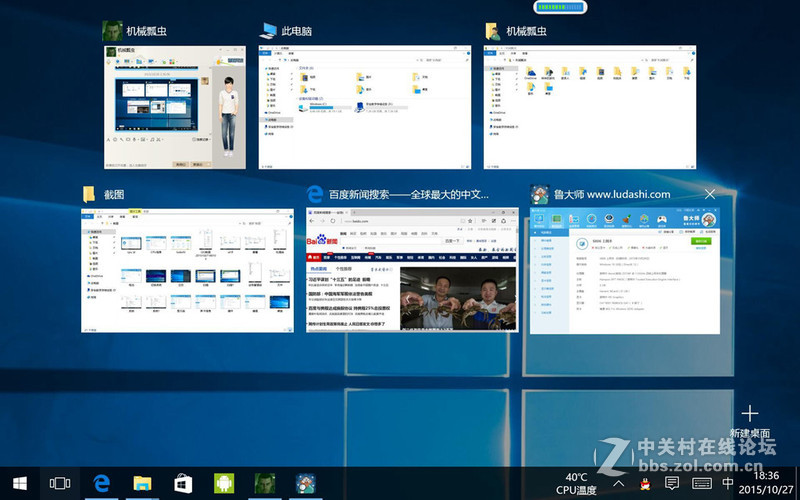
Task: Open the Windows Store taskbar icon
Action: click(x=183, y=483)
